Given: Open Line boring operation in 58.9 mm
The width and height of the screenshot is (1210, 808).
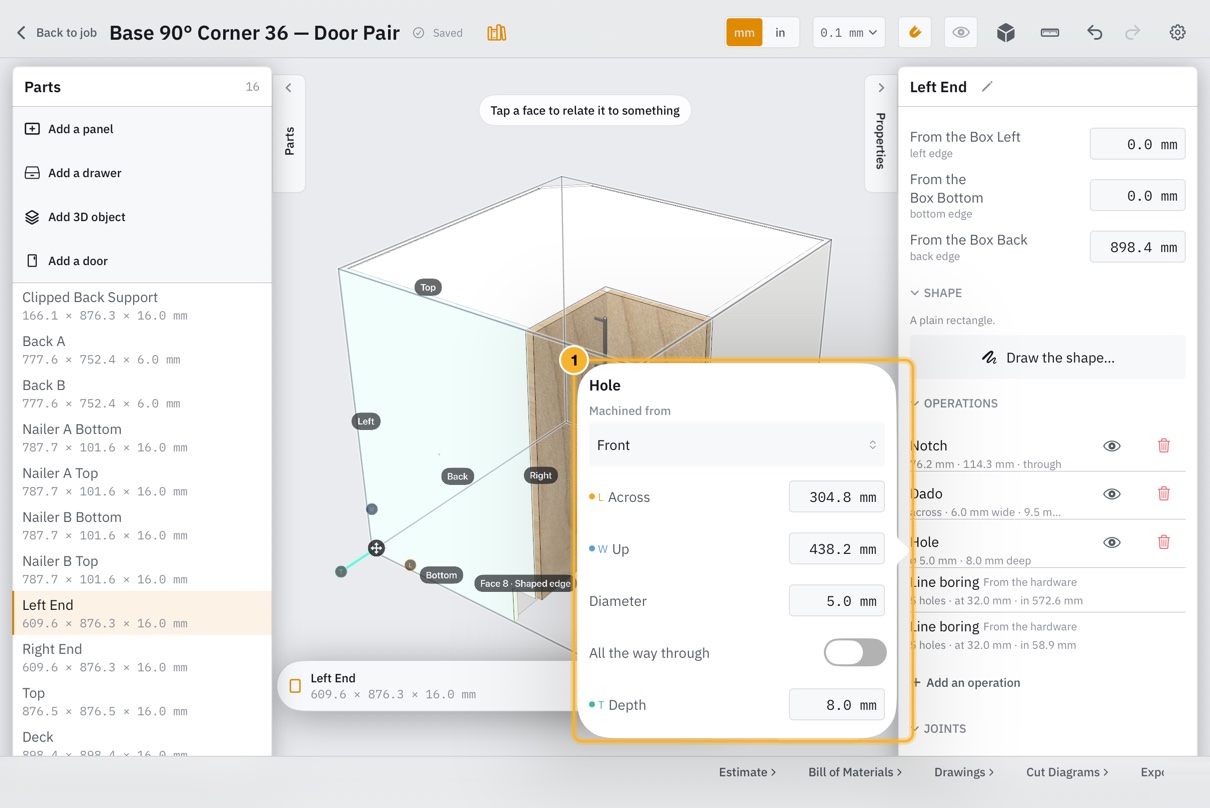Looking at the screenshot, I should (x=1048, y=635).
